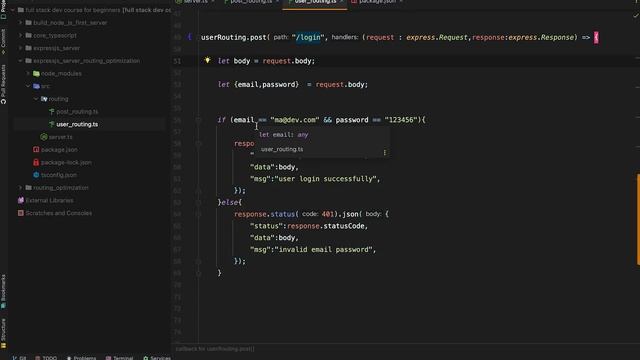Switch to the package.json editor tab
The width and height of the screenshot is (640, 360).
click(377, 2)
